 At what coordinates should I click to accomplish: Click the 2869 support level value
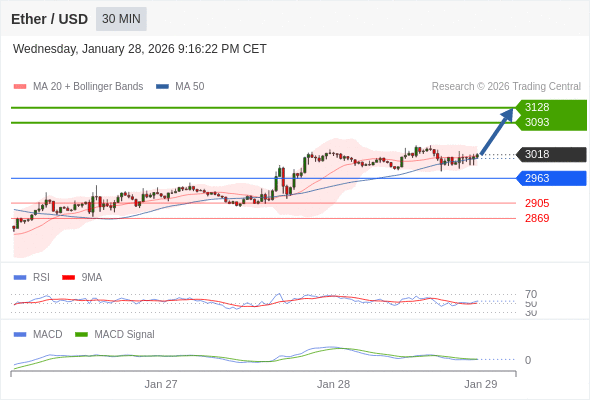(x=537, y=218)
